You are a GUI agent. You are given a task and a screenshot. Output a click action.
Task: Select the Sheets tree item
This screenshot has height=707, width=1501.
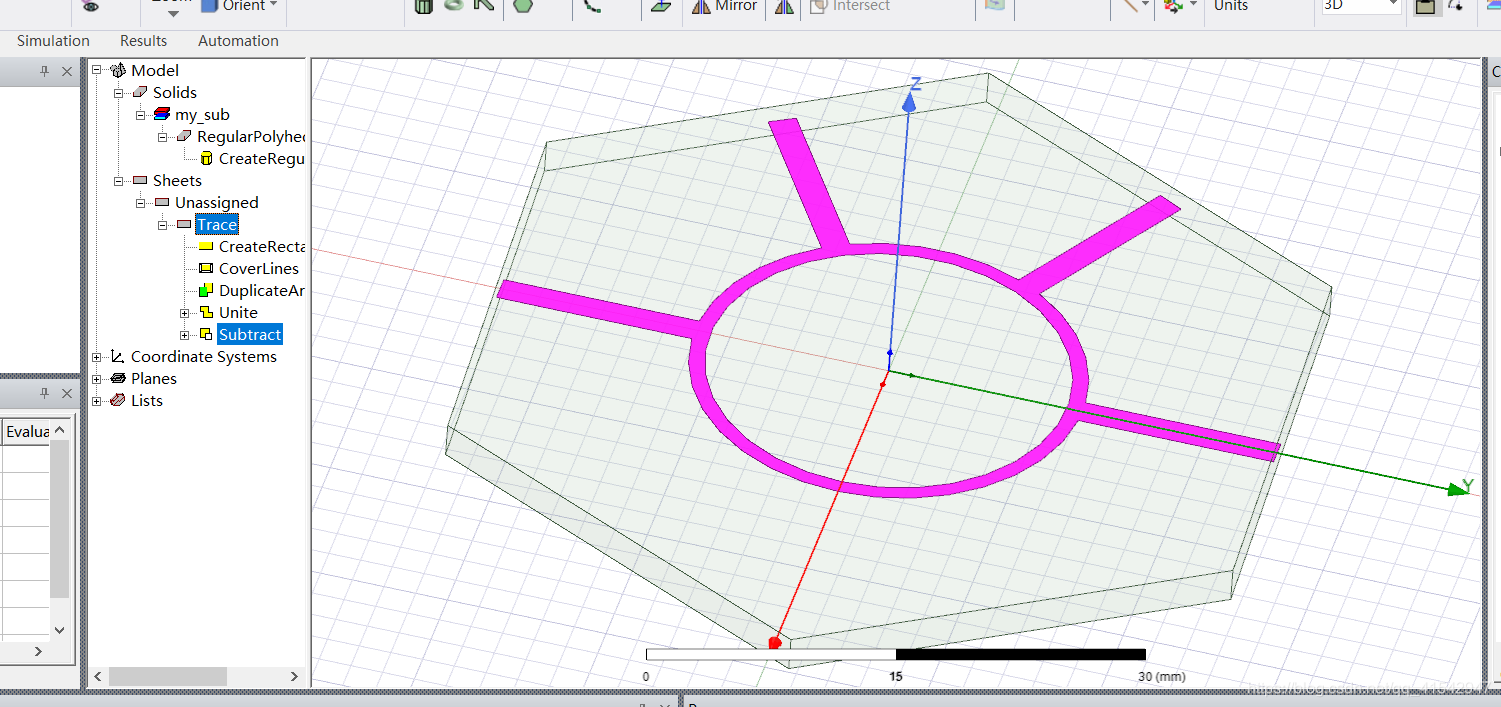click(177, 180)
